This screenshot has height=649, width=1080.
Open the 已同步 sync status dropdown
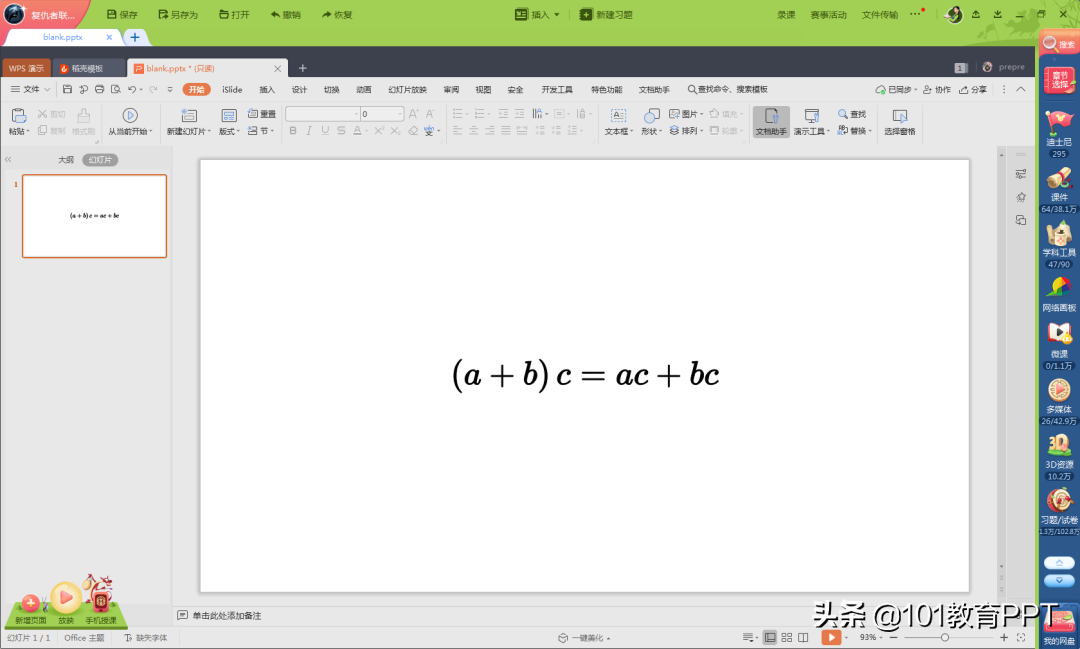tap(896, 90)
